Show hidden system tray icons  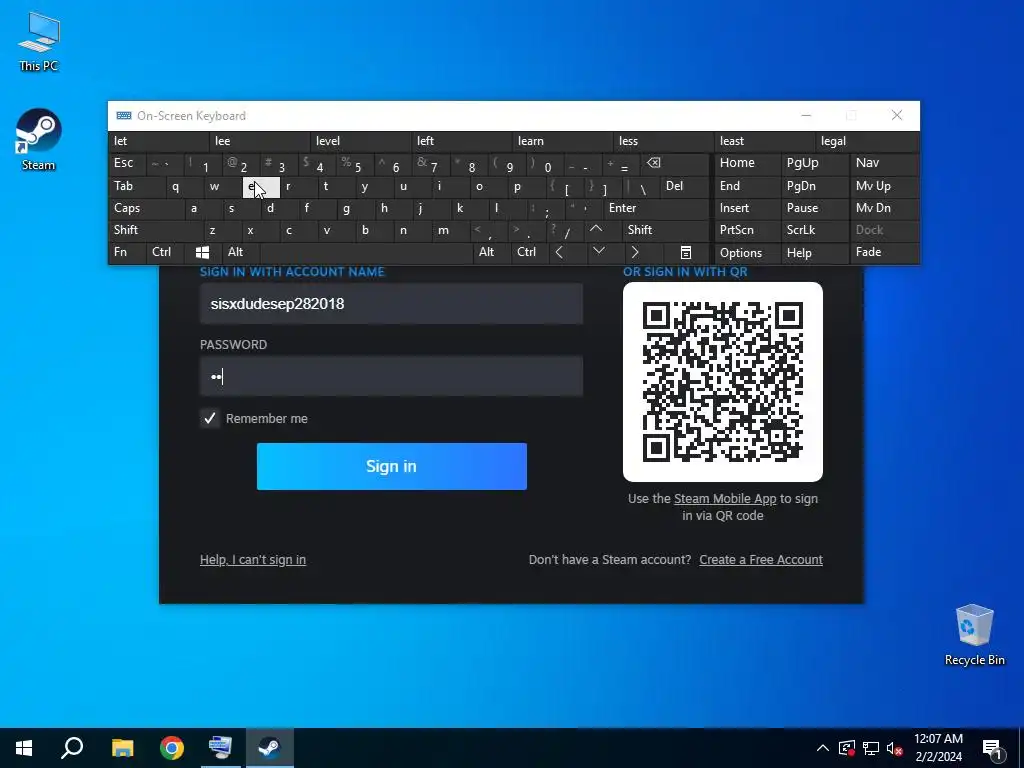[823, 748]
